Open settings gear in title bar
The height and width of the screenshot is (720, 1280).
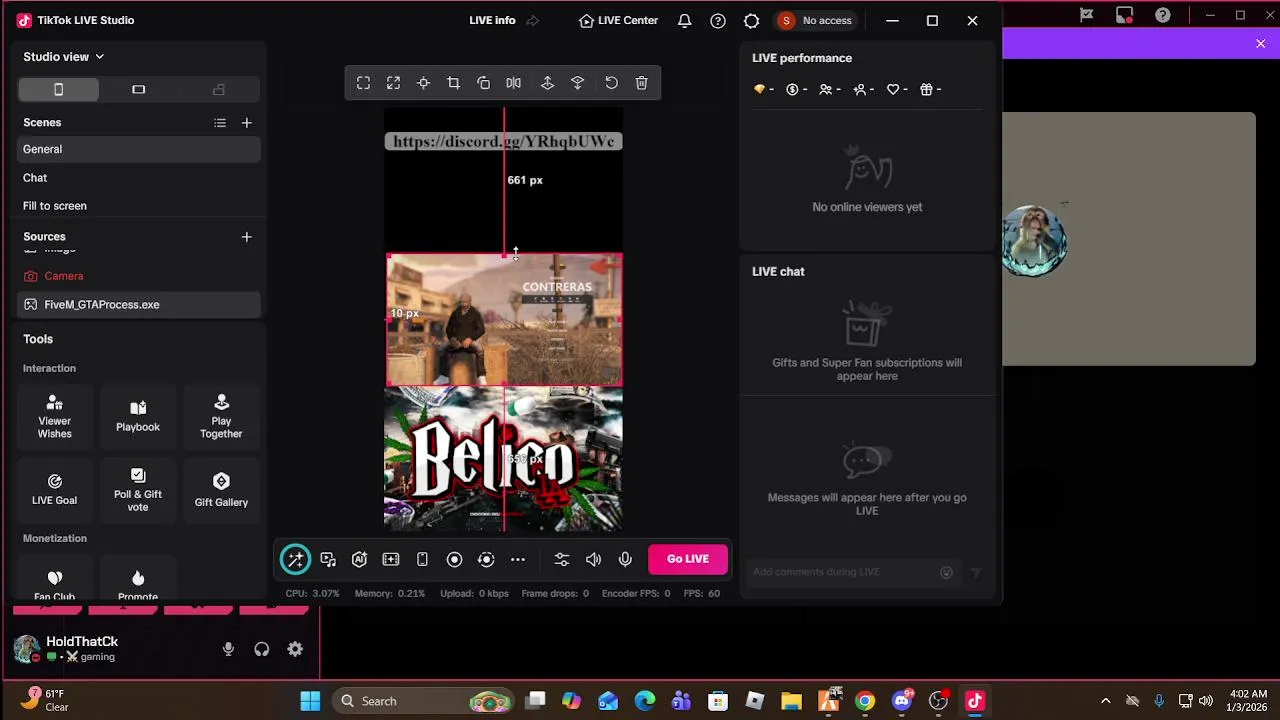point(752,20)
